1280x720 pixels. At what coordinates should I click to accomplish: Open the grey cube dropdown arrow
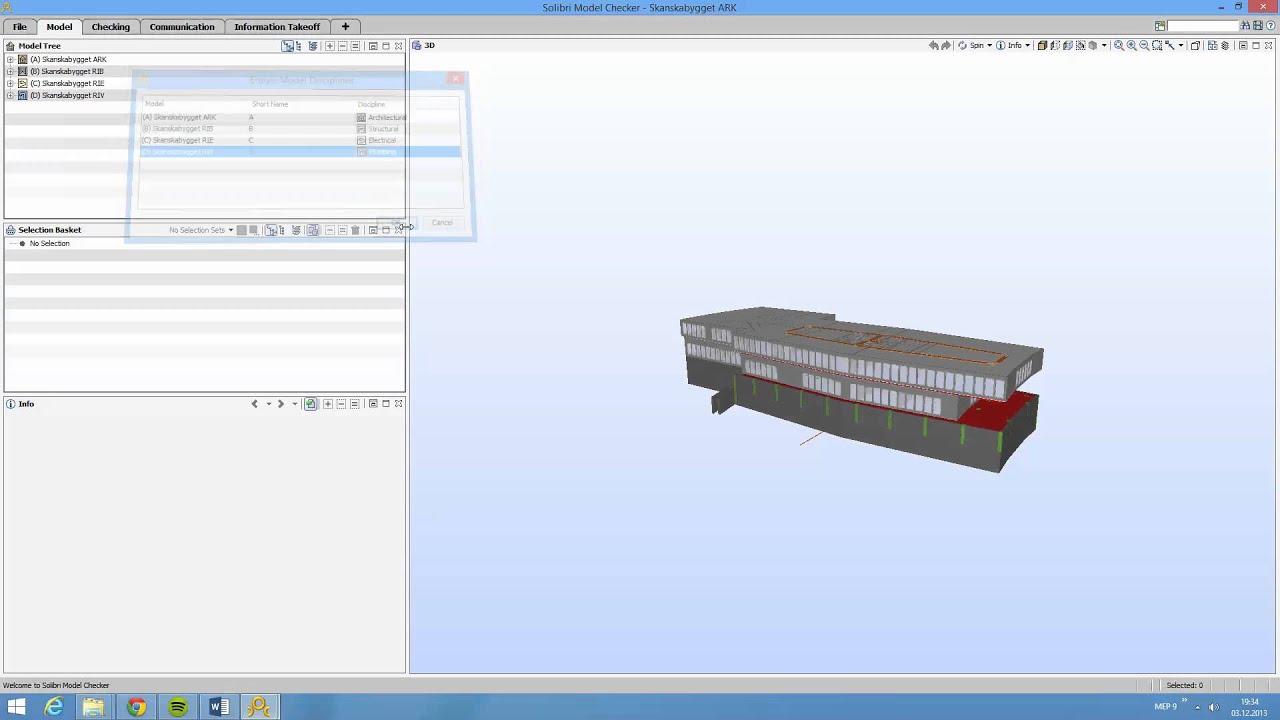[x=1104, y=45]
